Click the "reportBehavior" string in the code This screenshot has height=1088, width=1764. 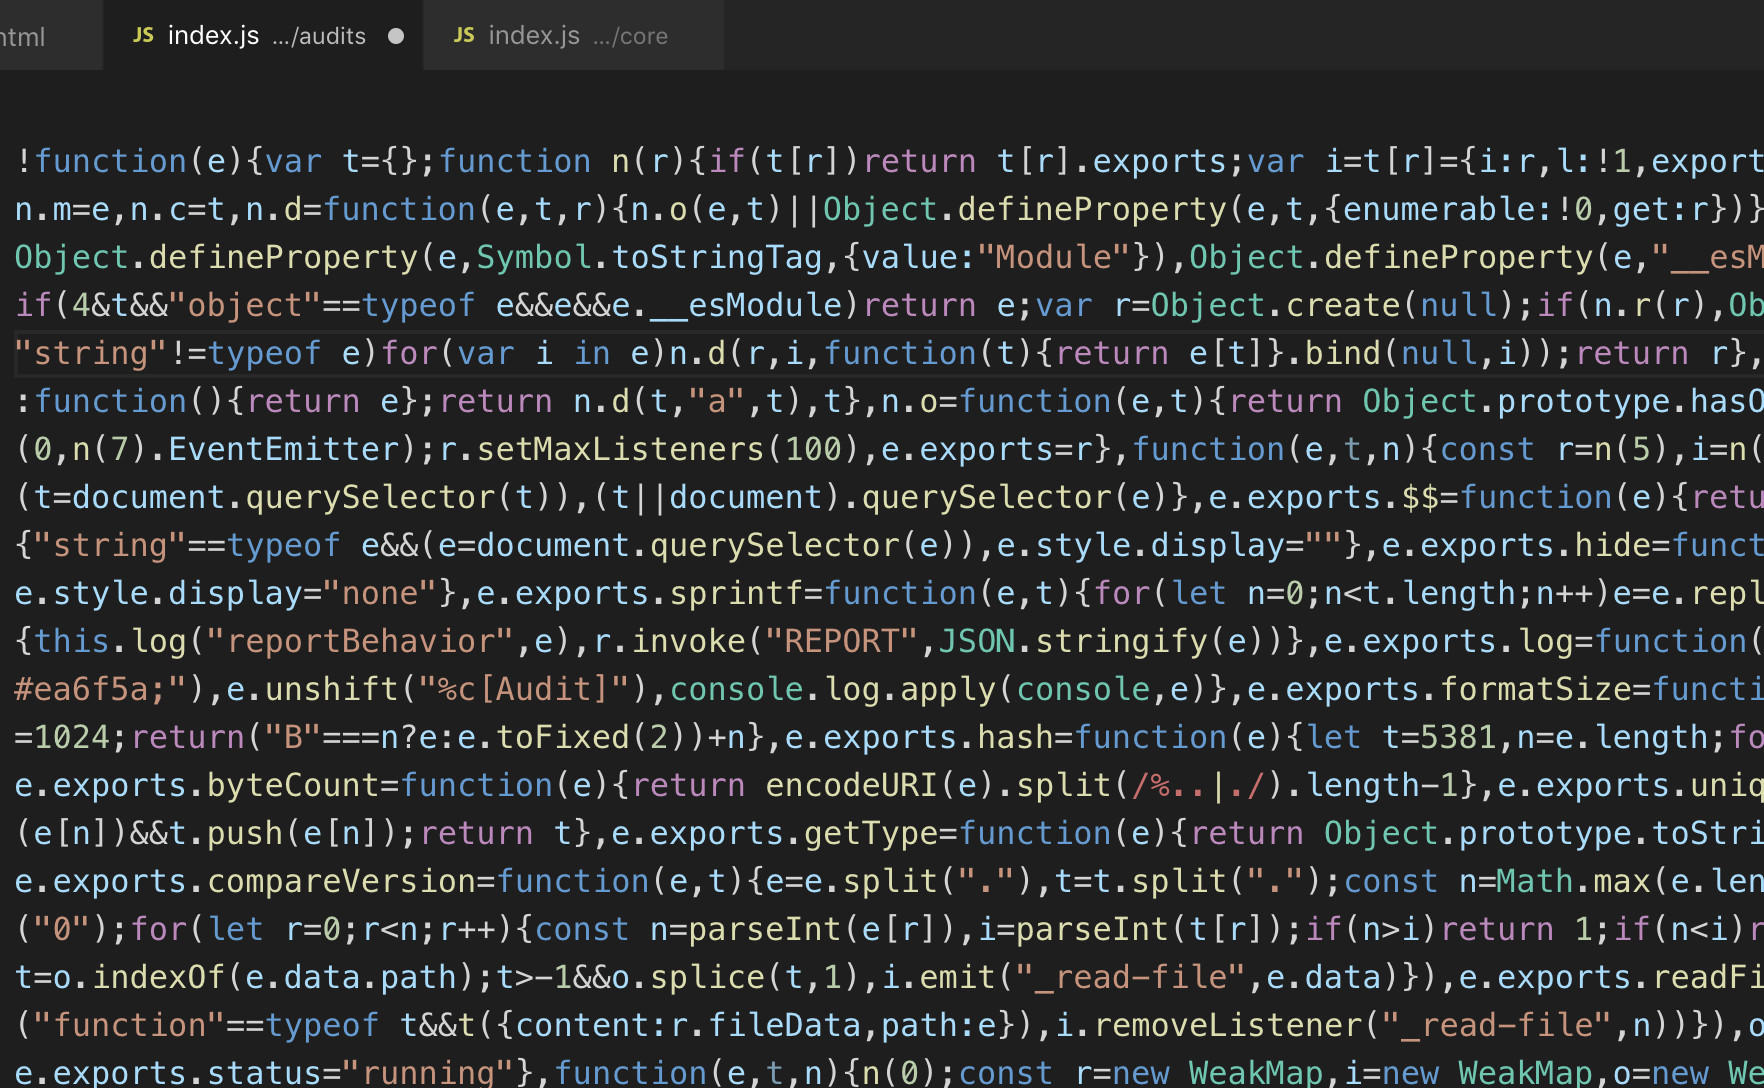tap(360, 641)
